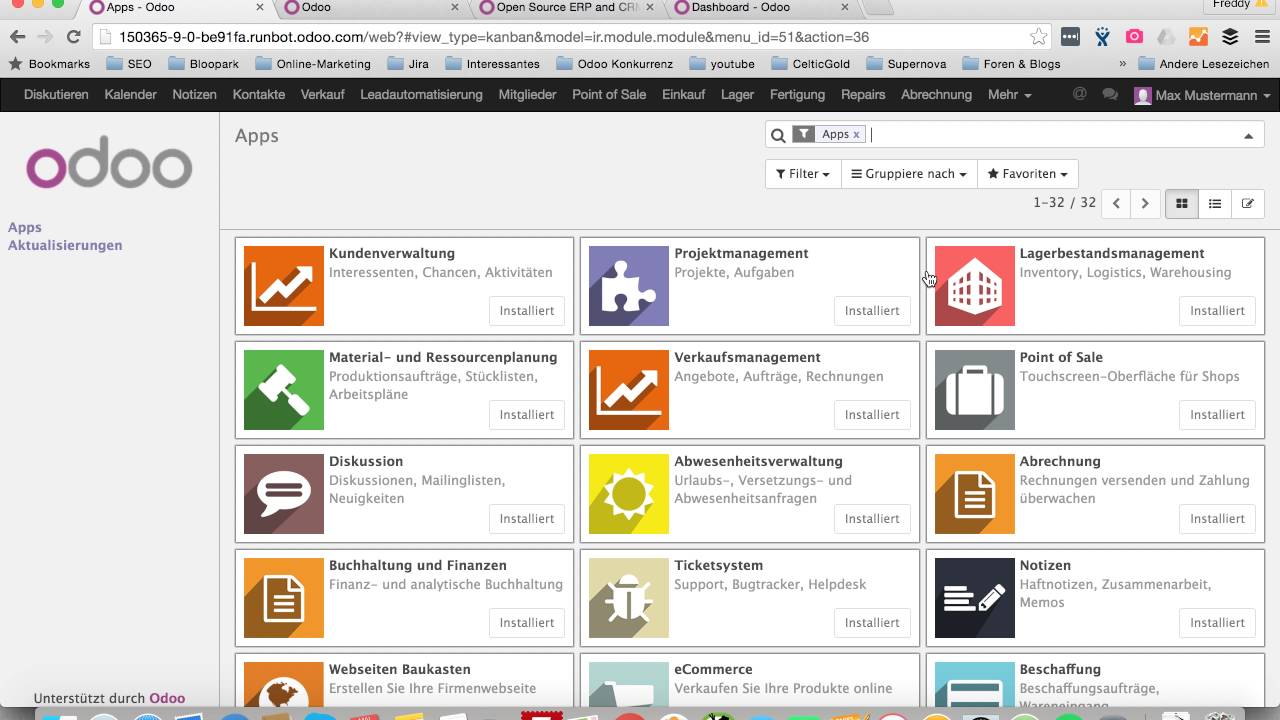Open Andere Lesezeichen bookmarks folder
Image resolution: width=1280 pixels, height=720 pixels.
click(x=1203, y=64)
